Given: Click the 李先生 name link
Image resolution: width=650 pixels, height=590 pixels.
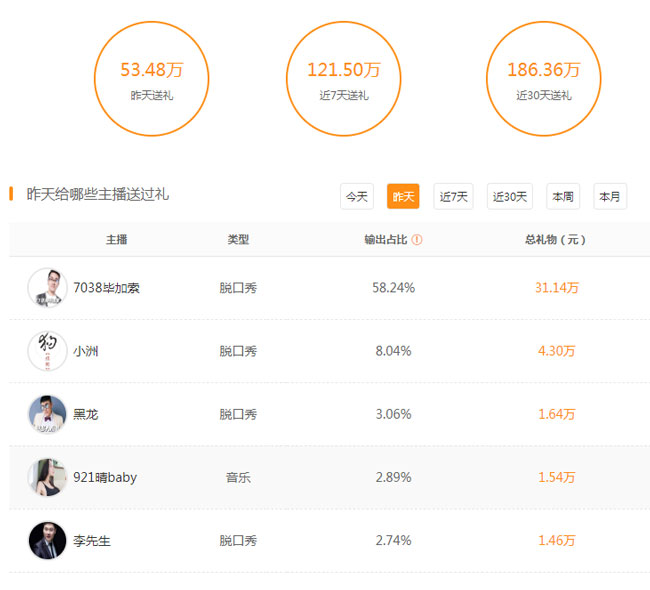Looking at the screenshot, I should point(92,541).
